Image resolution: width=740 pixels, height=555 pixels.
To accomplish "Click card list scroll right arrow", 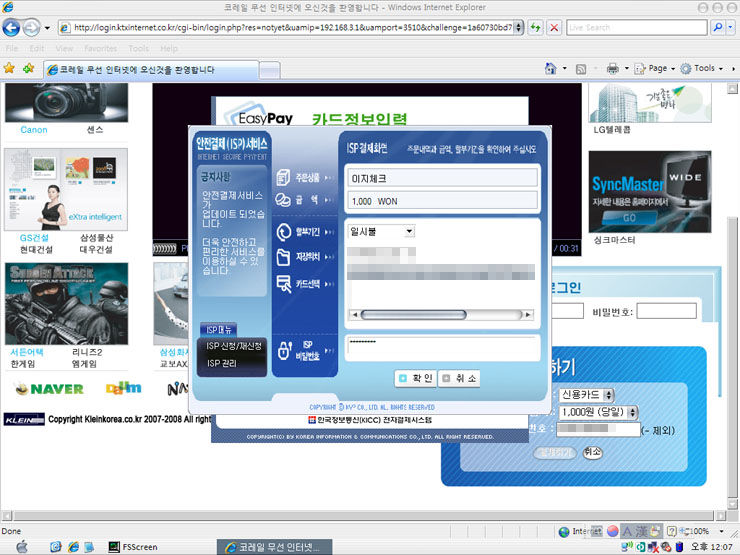I will [528, 314].
